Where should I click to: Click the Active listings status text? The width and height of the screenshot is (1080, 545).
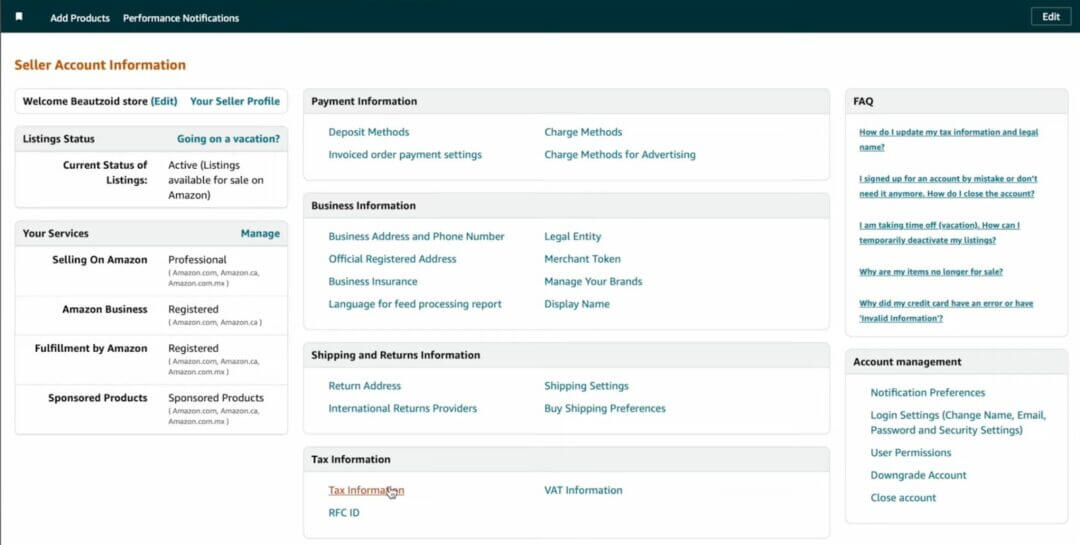216,181
